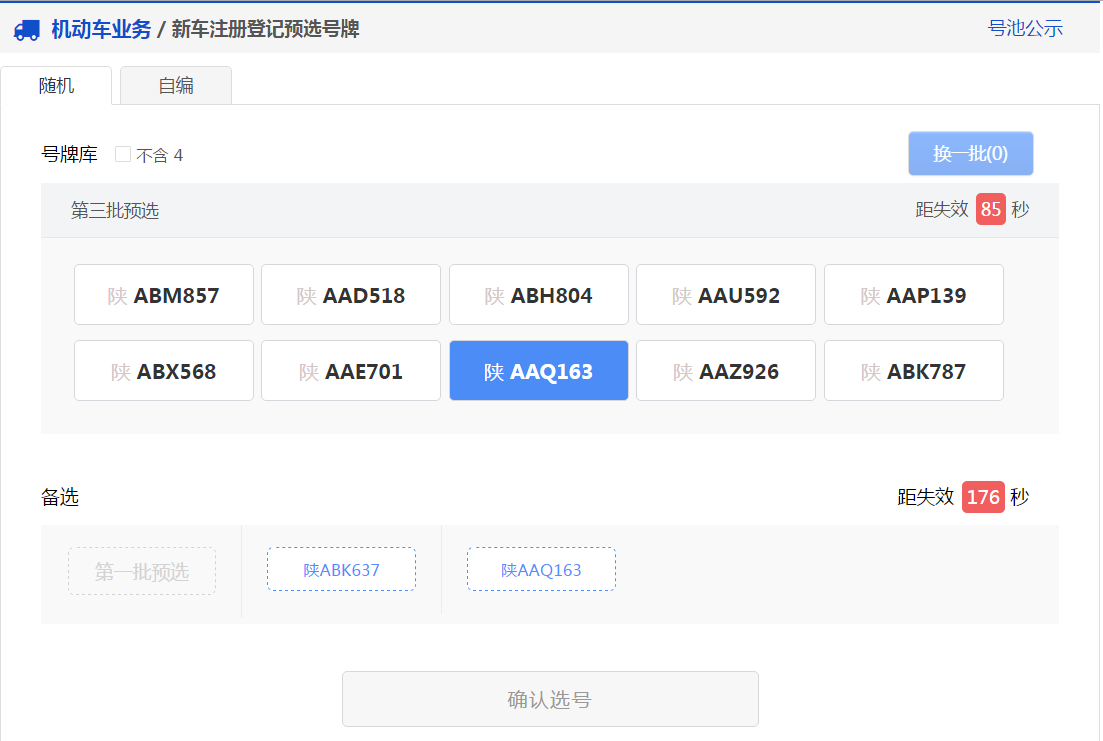Click the 85 seconds countdown badge
This screenshot has height=741, width=1103.
click(990, 209)
